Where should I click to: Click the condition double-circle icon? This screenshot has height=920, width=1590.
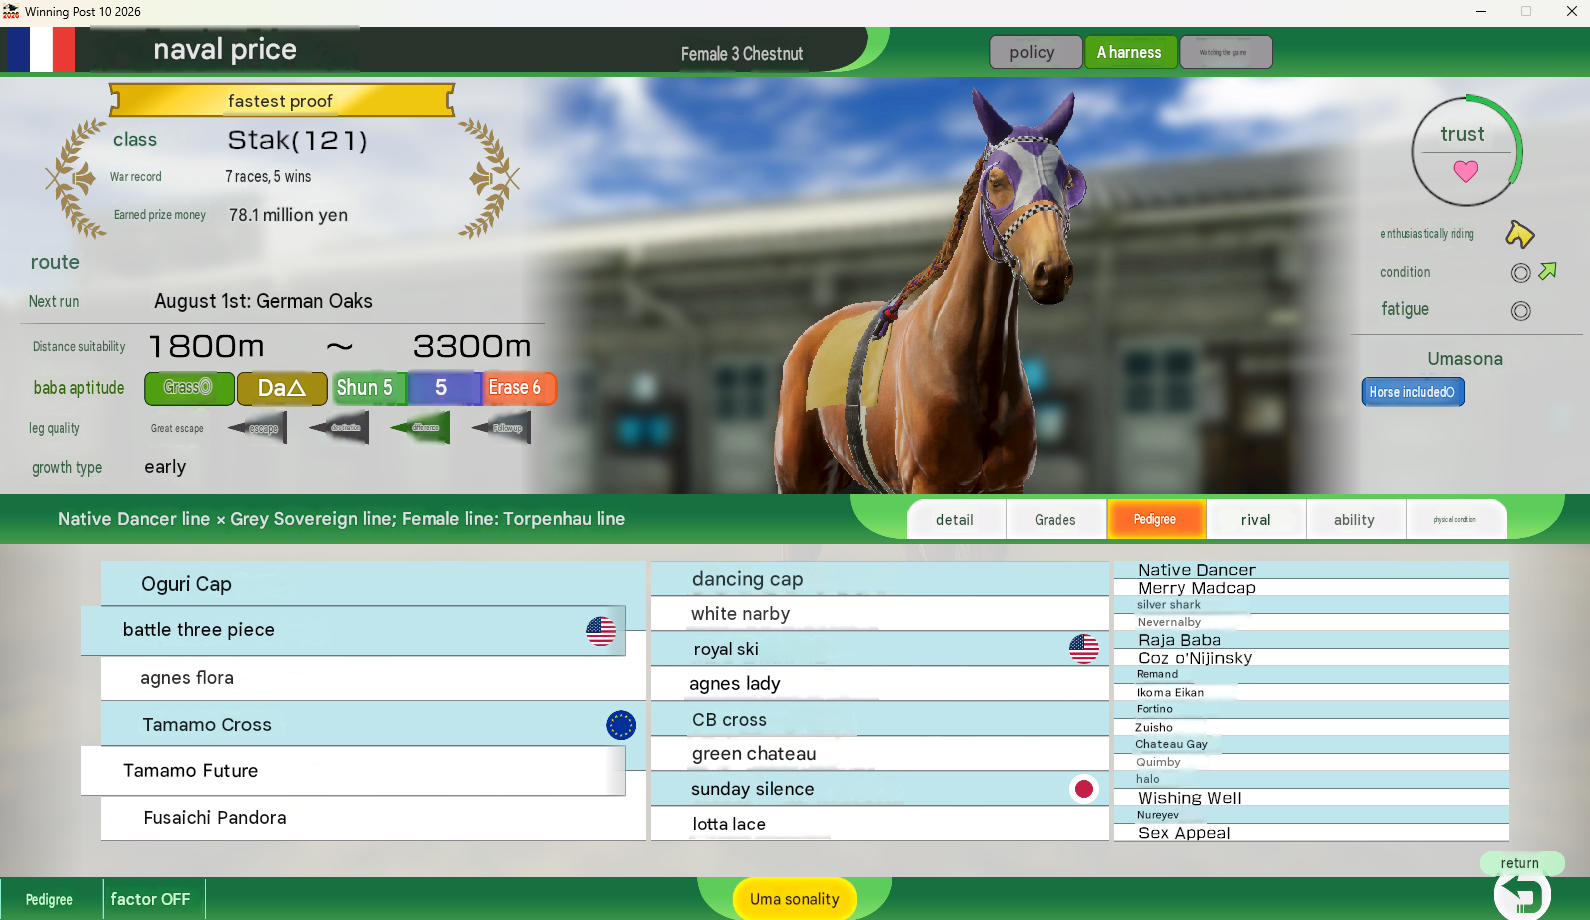1520,273
